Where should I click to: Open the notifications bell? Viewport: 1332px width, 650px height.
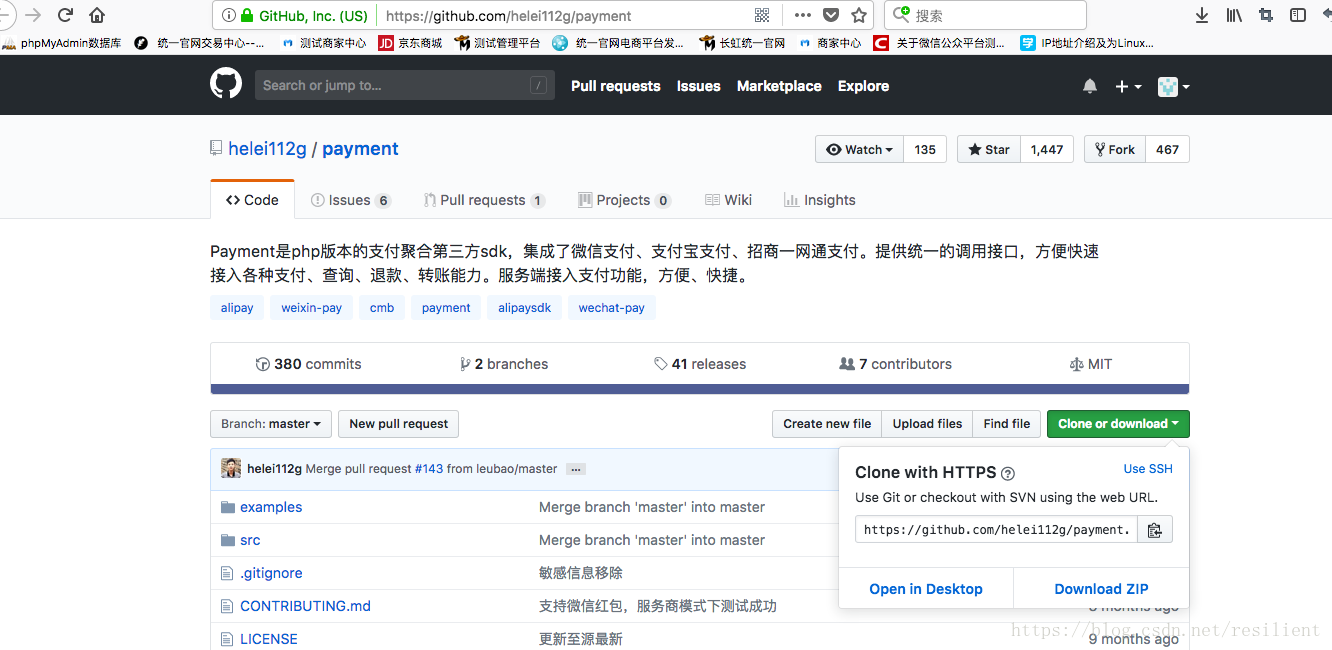point(1090,87)
